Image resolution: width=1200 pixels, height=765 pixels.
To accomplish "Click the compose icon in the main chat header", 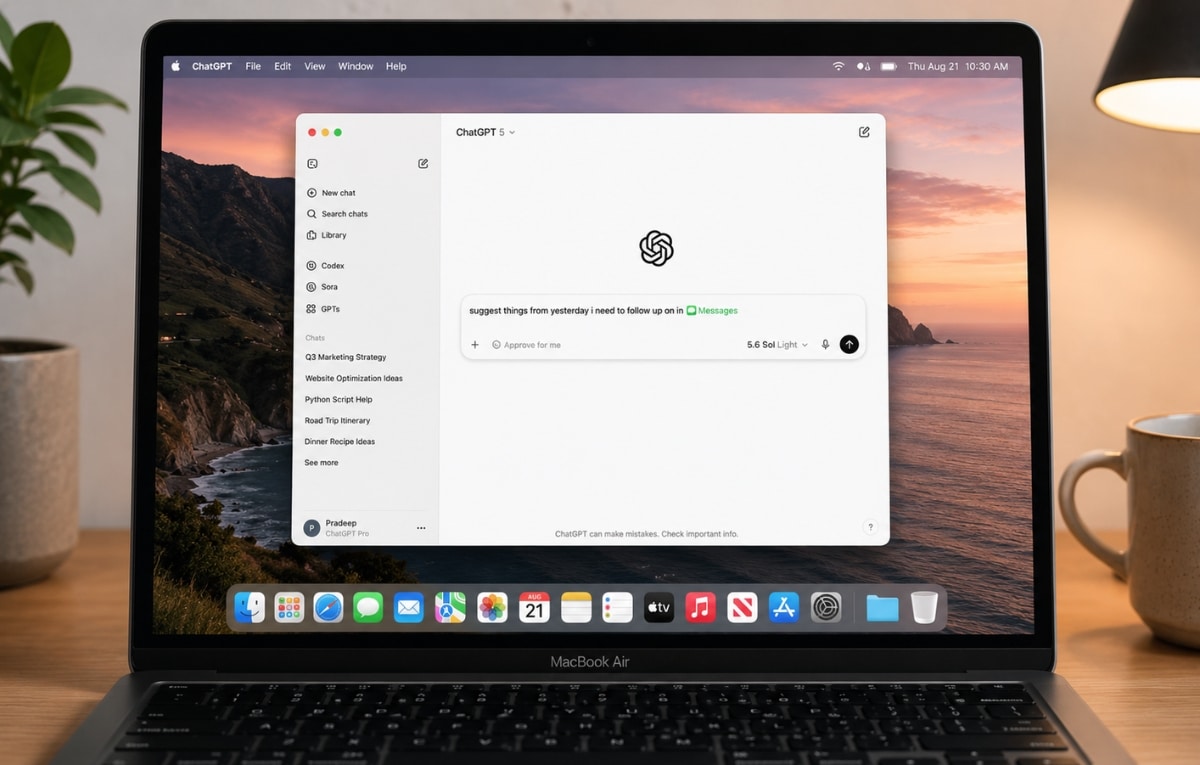I will click(864, 132).
